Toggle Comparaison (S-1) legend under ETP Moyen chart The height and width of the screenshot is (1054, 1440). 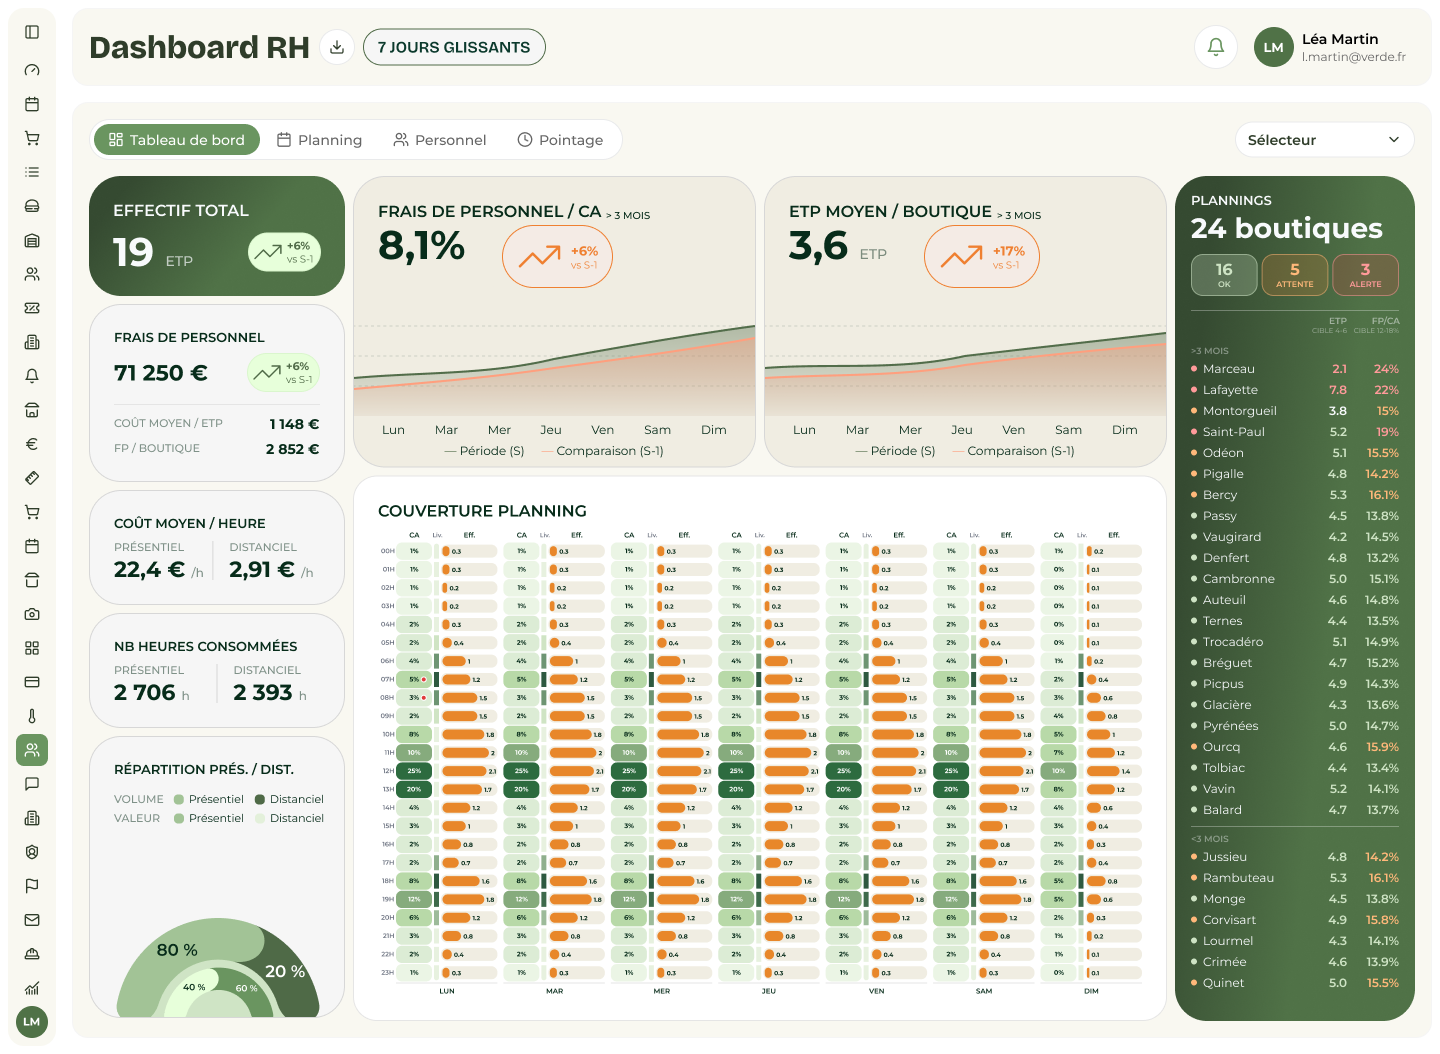tap(1013, 451)
